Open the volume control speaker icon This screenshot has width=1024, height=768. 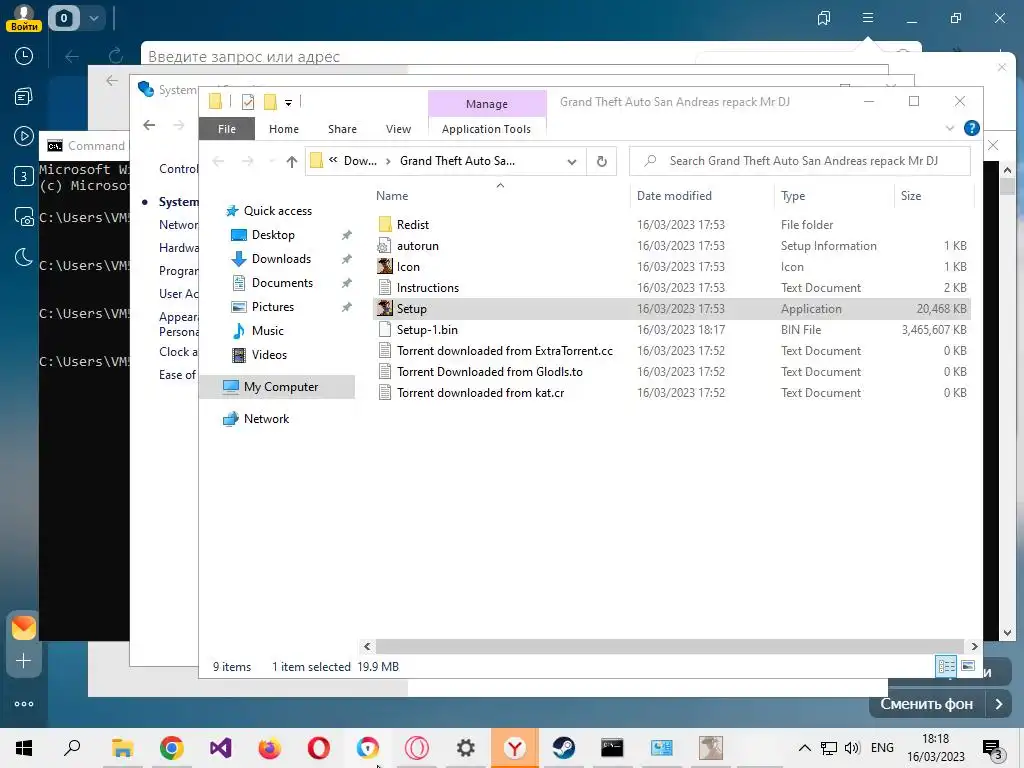(852, 748)
